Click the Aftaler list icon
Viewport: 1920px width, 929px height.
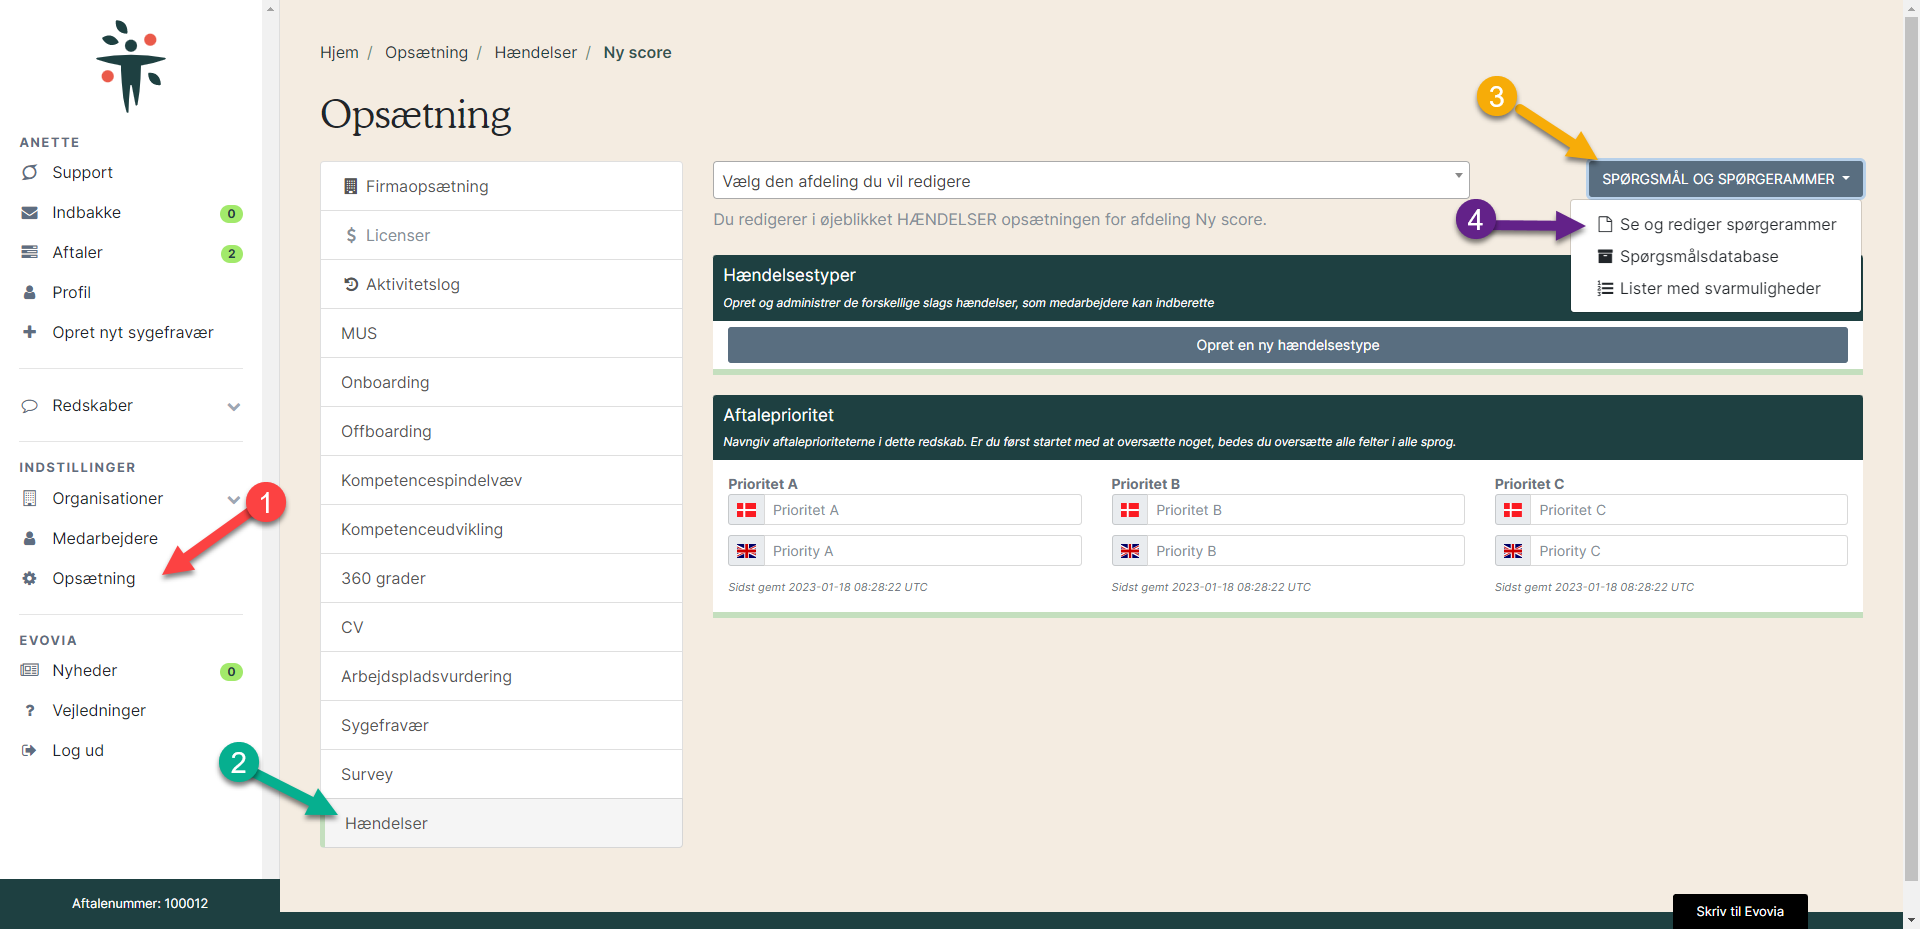click(30, 252)
